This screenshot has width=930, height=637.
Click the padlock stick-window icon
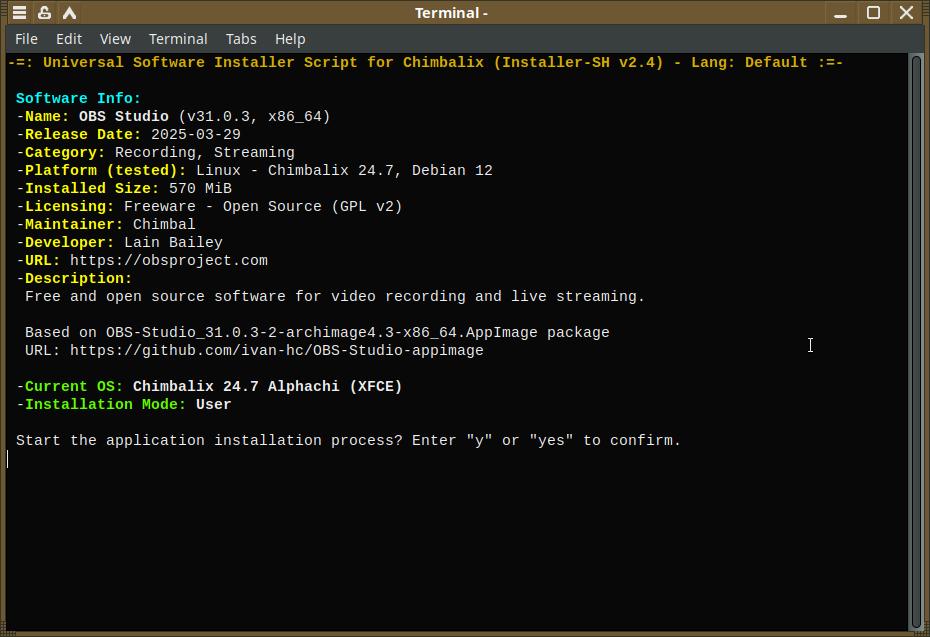click(x=44, y=13)
